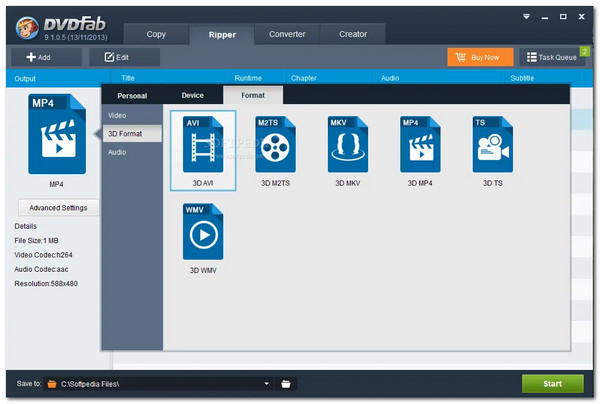Click the large MP4 output profile icon

pos(57,134)
